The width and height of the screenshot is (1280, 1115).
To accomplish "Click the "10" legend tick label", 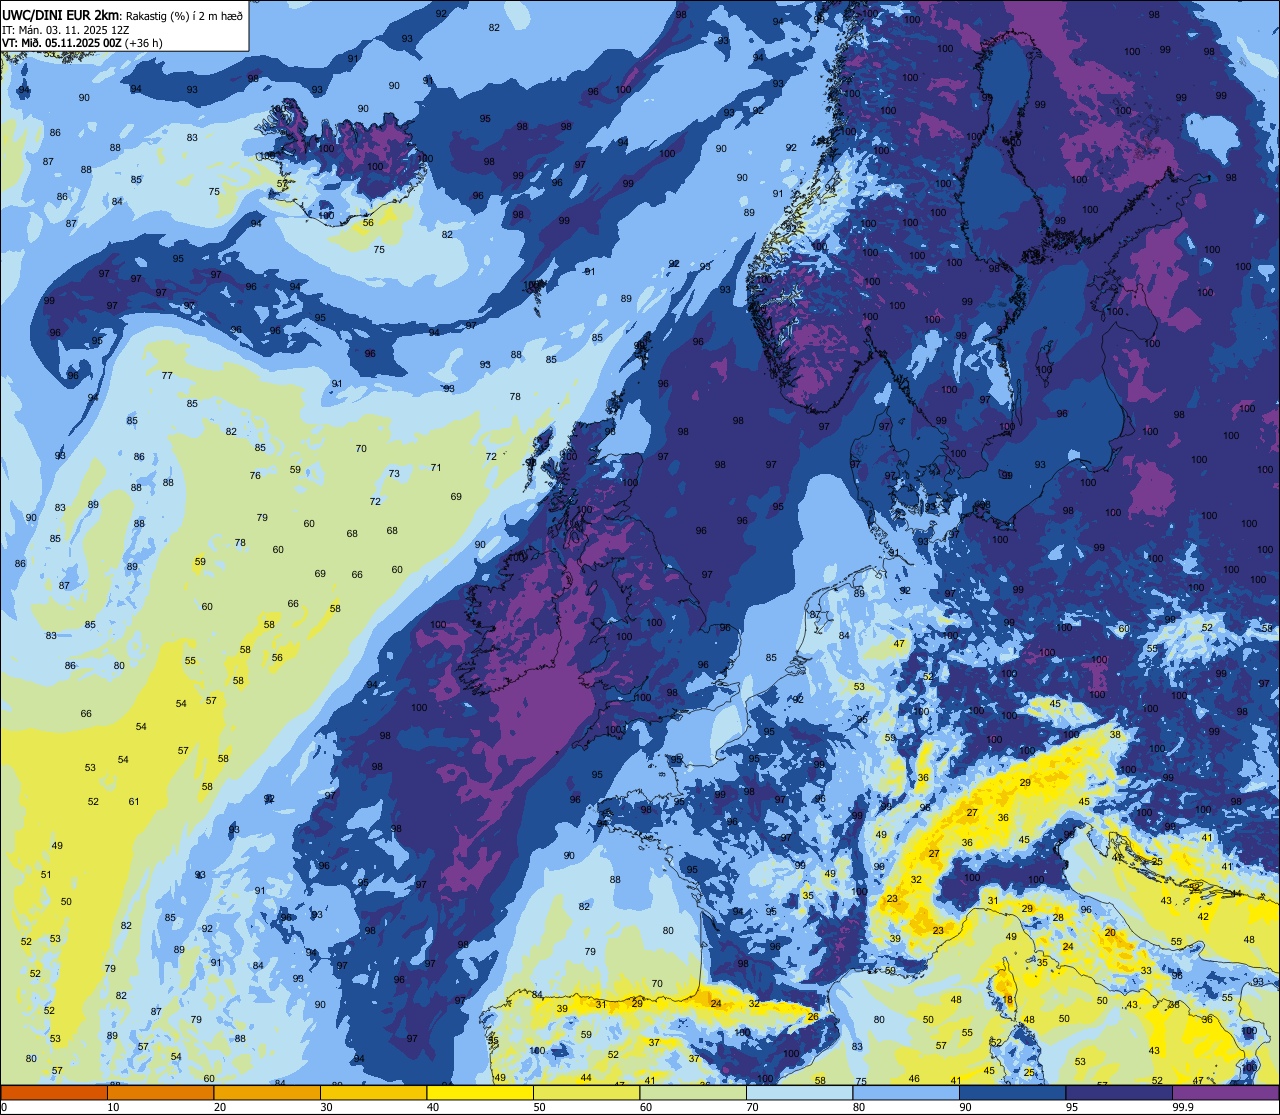I will pyautogui.click(x=113, y=1107).
